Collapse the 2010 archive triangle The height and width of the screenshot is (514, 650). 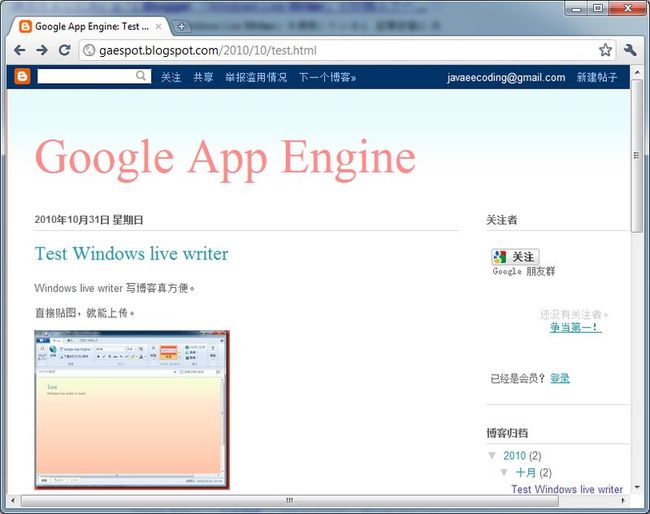coord(492,456)
